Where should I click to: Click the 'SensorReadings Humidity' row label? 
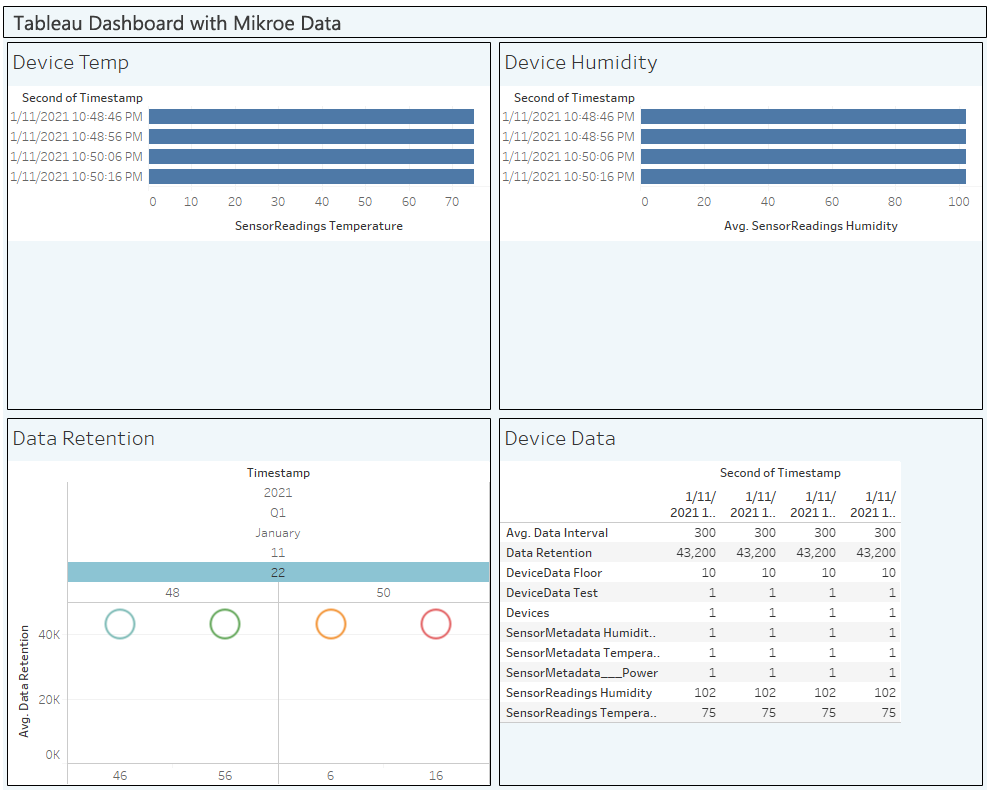click(x=579, y=693)
